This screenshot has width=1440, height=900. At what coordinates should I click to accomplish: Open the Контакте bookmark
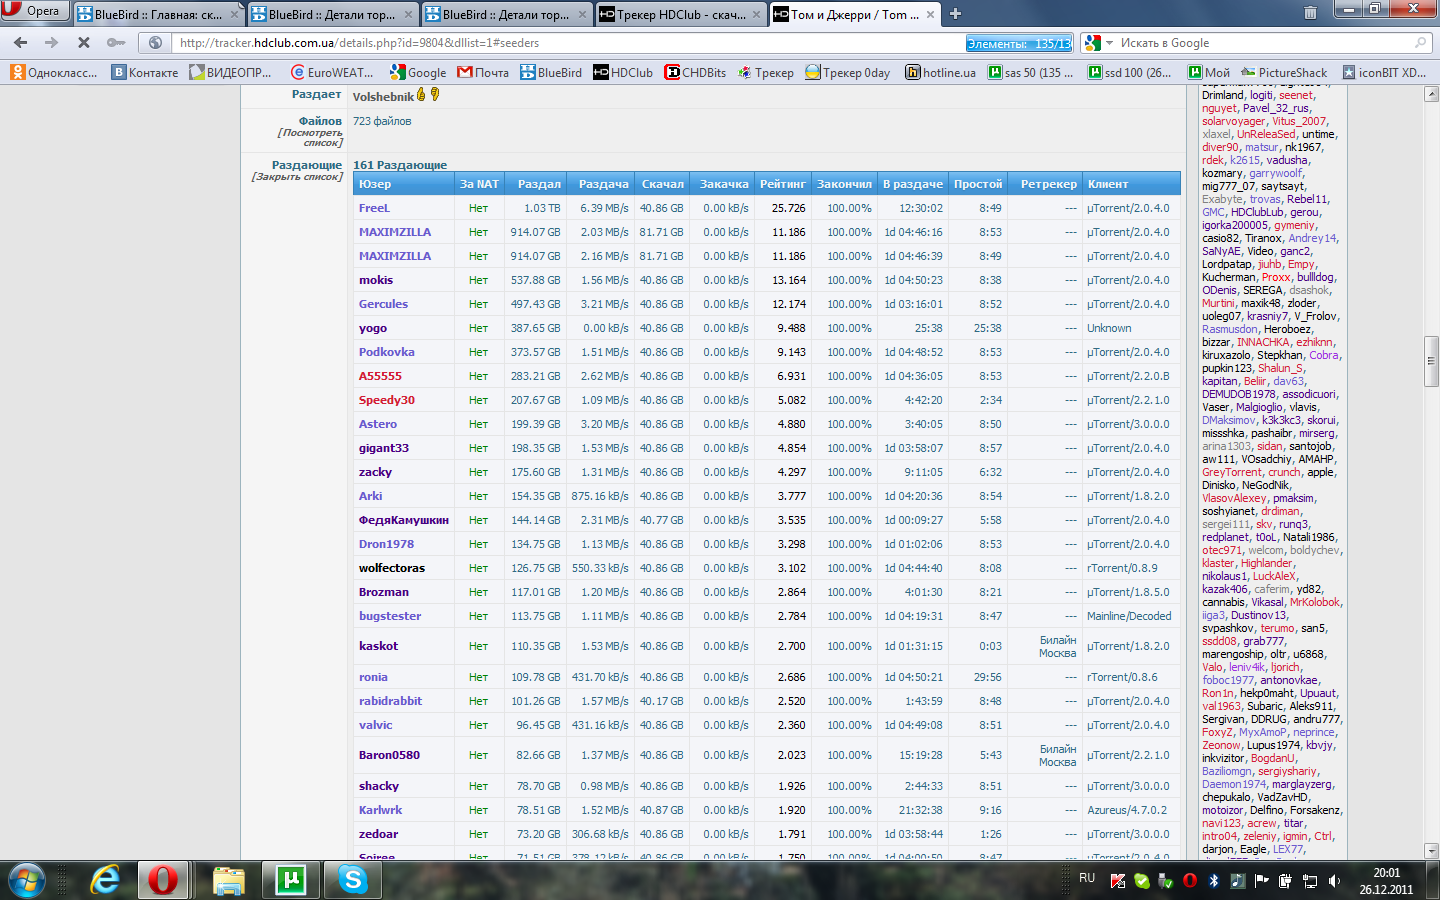(145, 72)
